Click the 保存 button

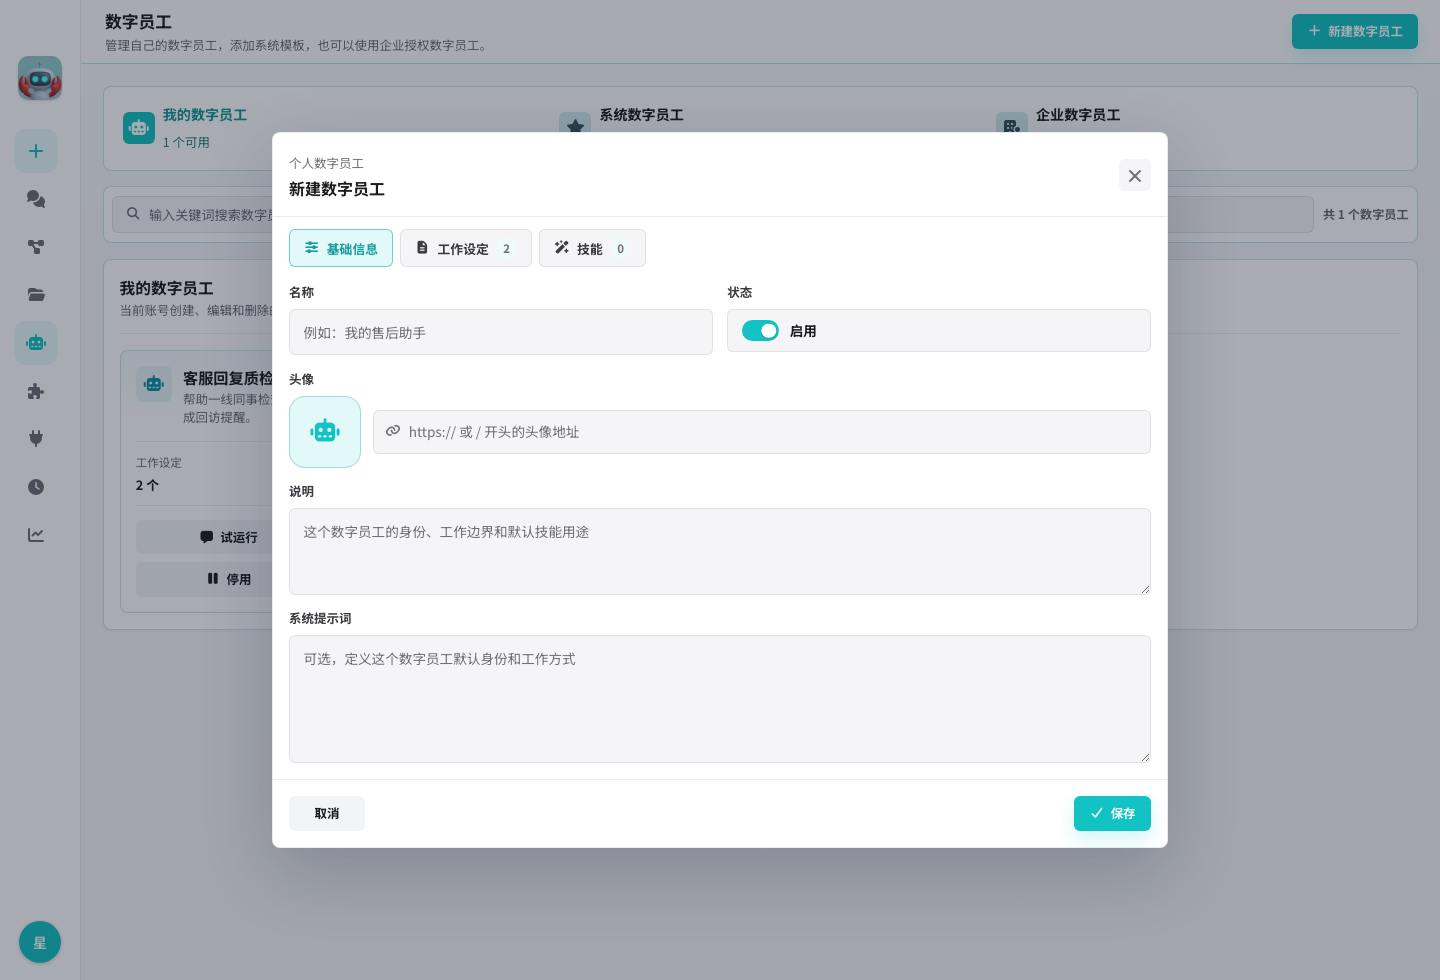tap(1112, 813)
